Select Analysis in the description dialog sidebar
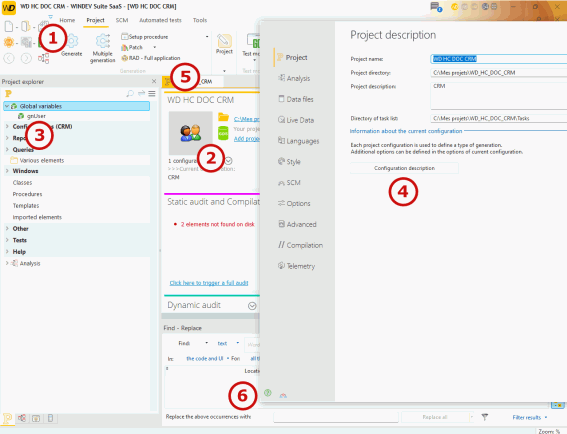This screenshot has height=434, width=567. pyautogui.click(x=294, y=78)
